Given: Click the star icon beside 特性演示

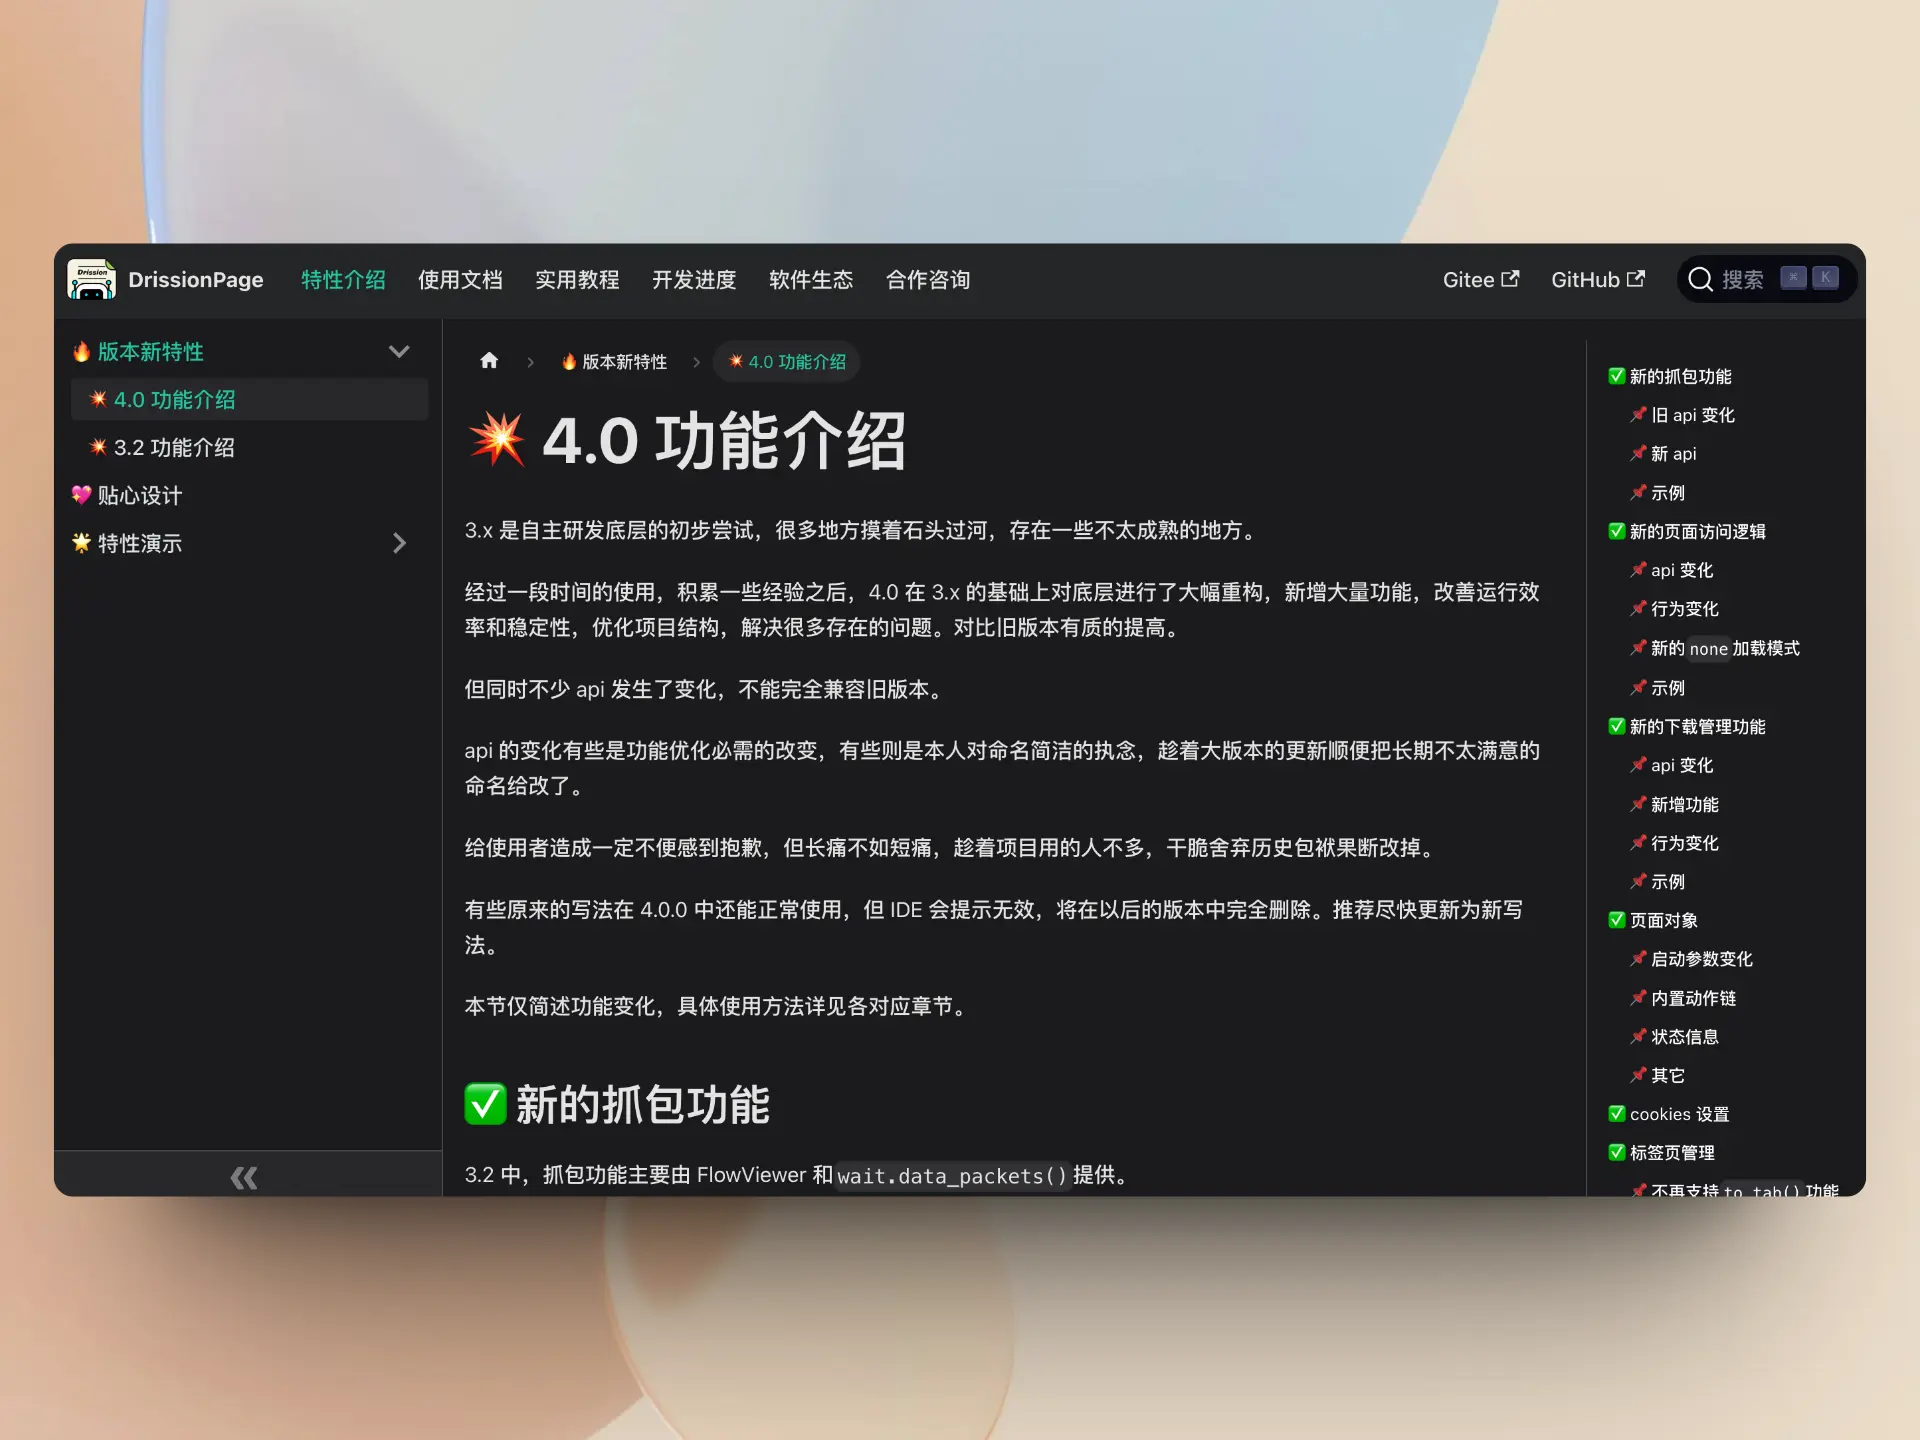Looking at the screenshot, I should [x=81, y=543].
